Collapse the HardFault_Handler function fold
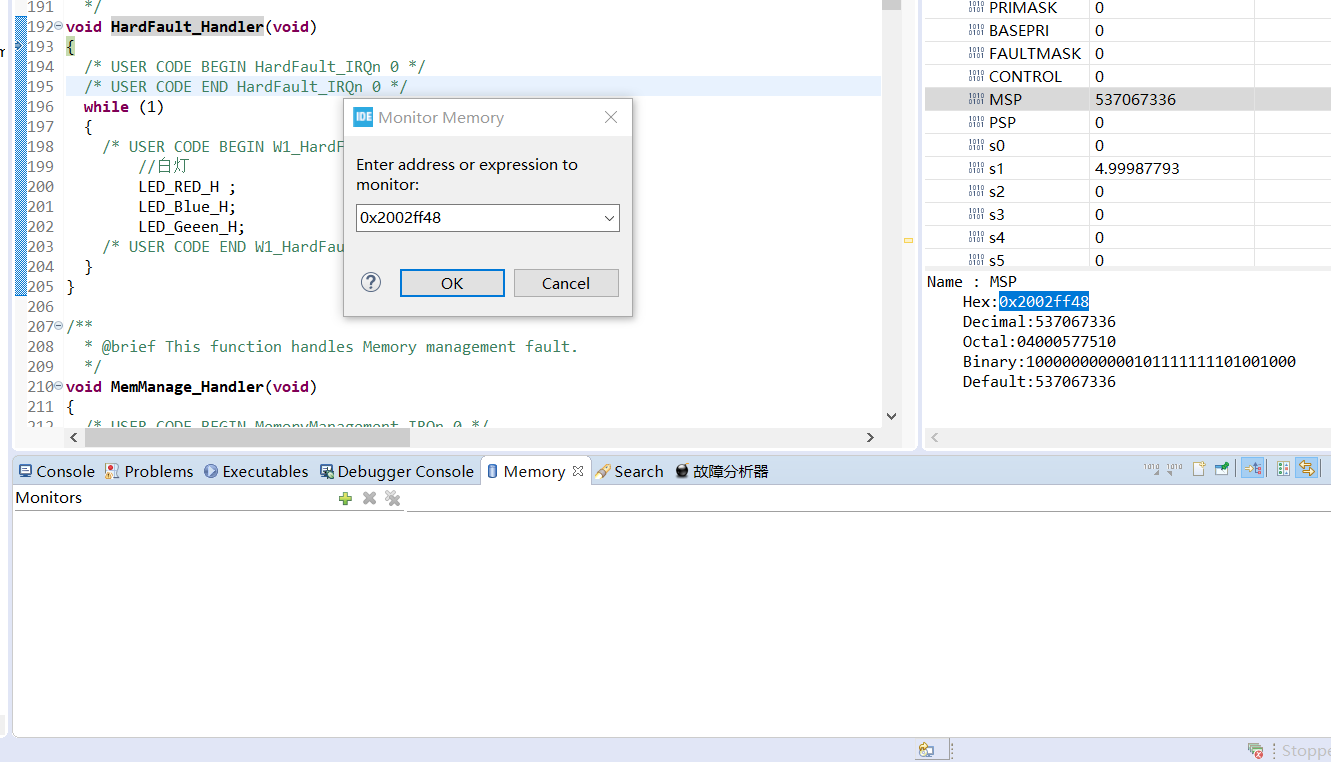The image size is (1331, 762). (56, 26)
